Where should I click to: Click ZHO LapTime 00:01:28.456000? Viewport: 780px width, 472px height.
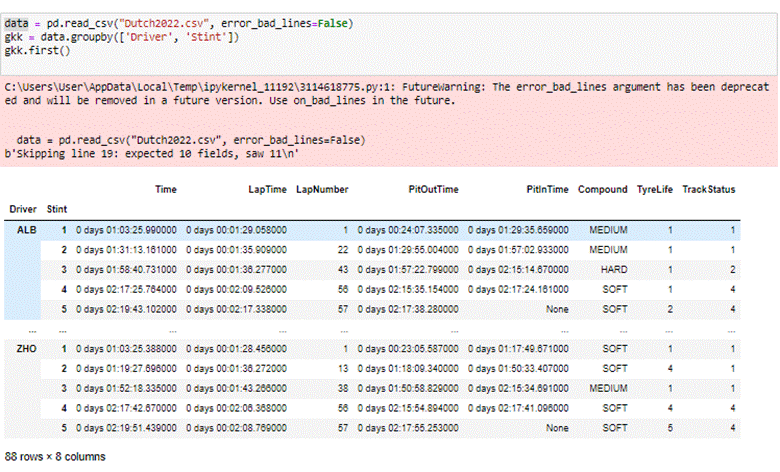pyautogui.click(x=236, y=349)
